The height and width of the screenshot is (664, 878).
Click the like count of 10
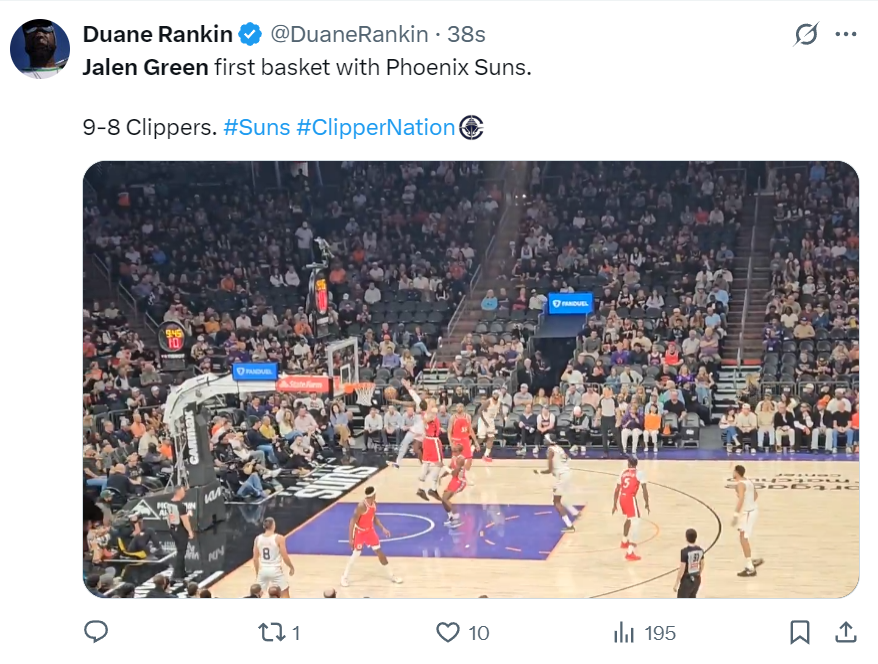479,633
